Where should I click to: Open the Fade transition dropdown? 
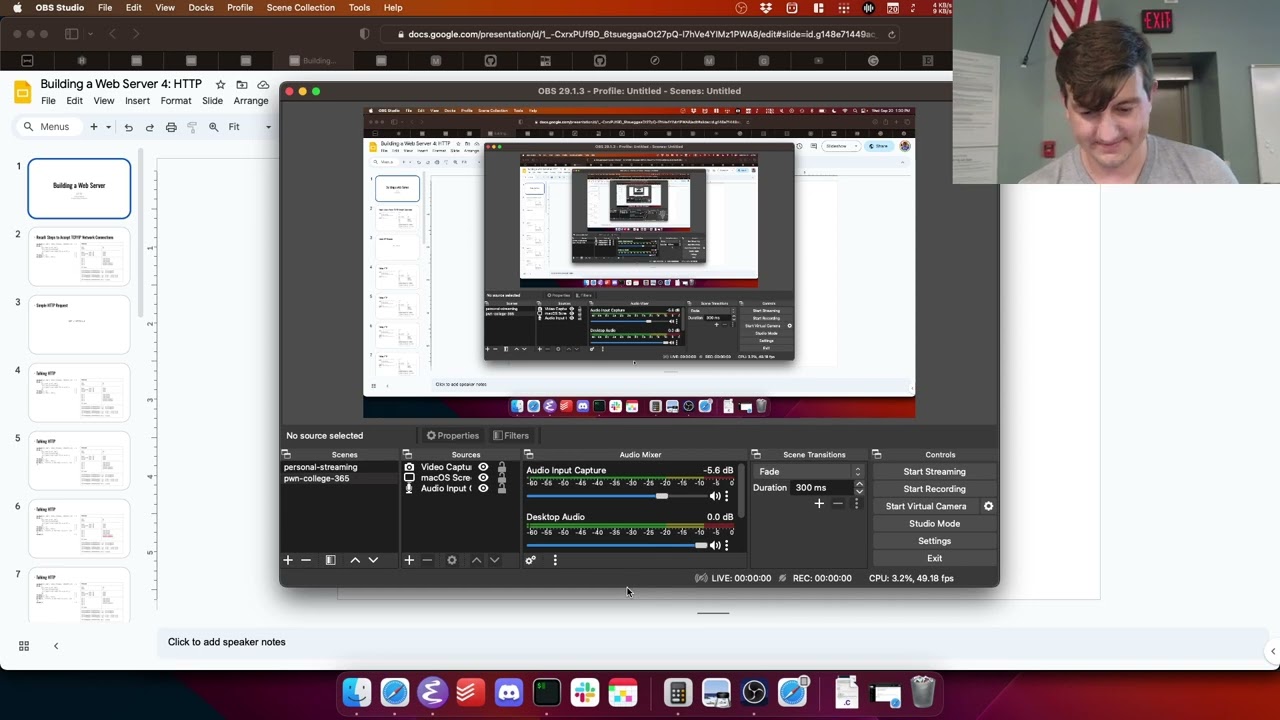(809, 471)
